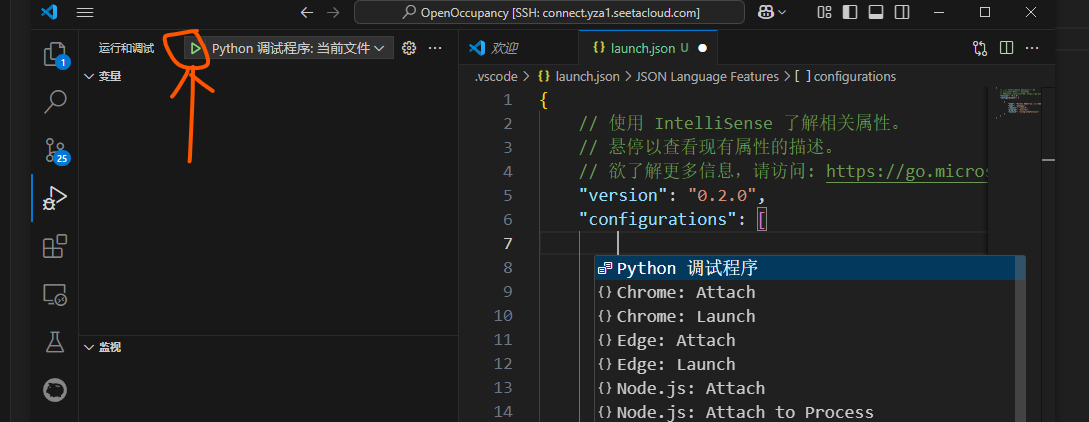This screenshot has width=1089, height=422.
Task: Go forward with the right arrow
Action: pos(333,12)
